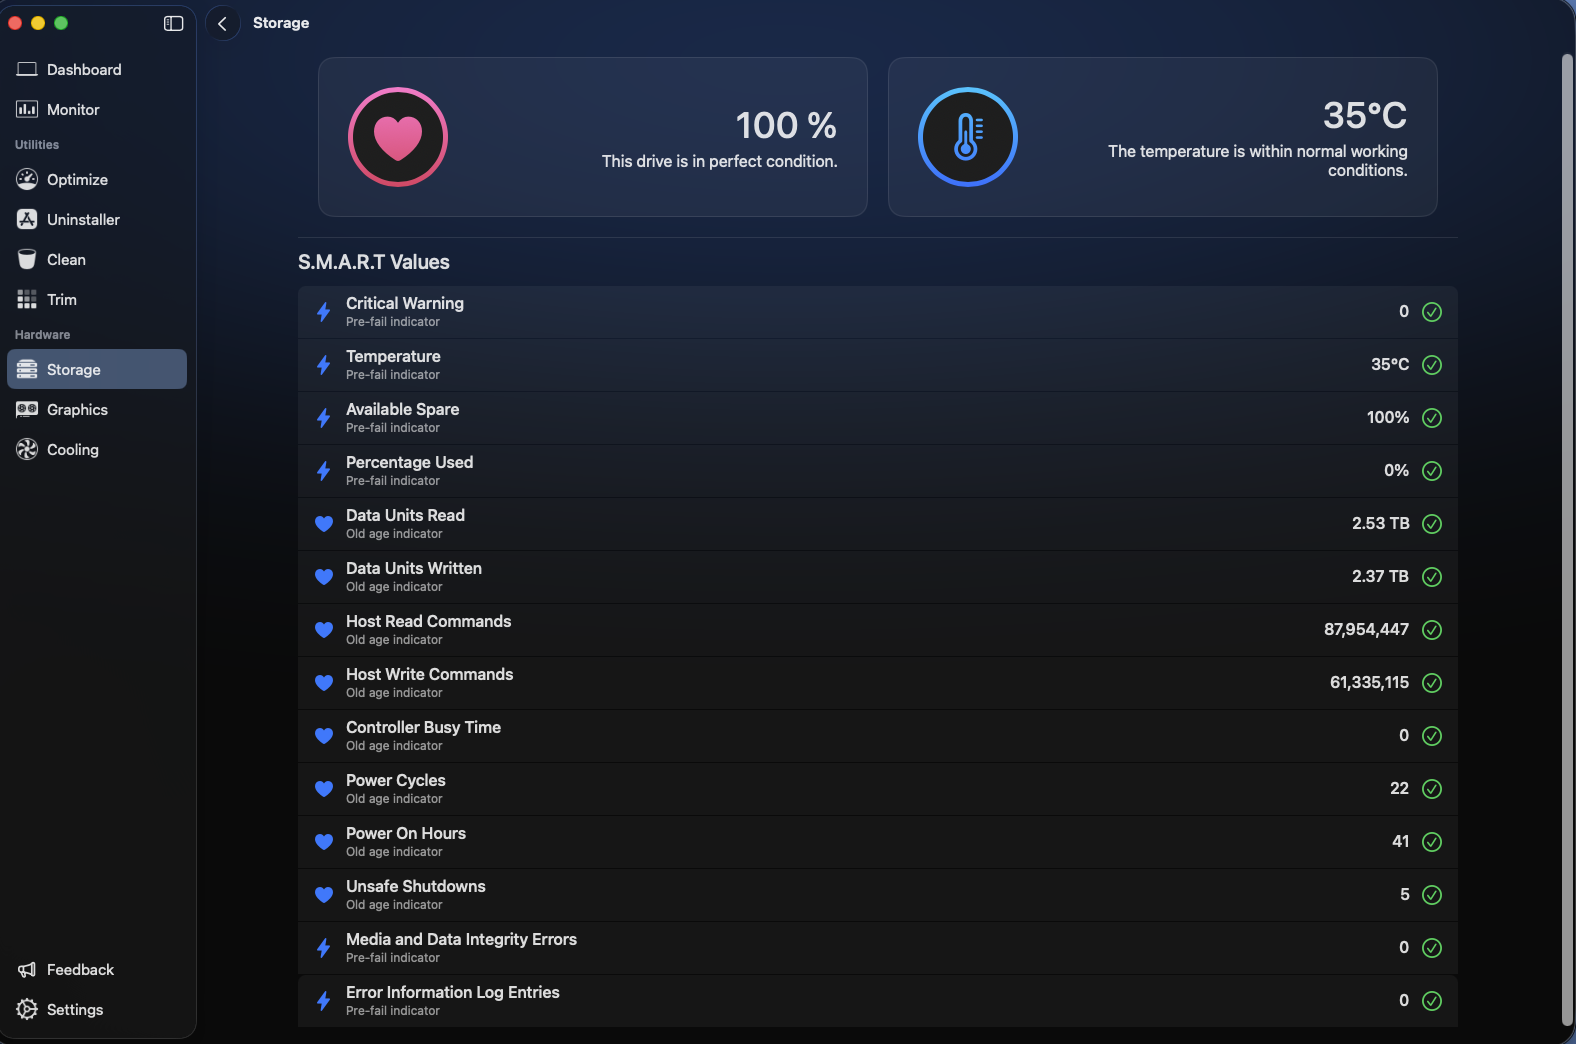Click the Host Write Commands heart icon
This screenshot has width=1576, height=1044.
tap(324, 682)
